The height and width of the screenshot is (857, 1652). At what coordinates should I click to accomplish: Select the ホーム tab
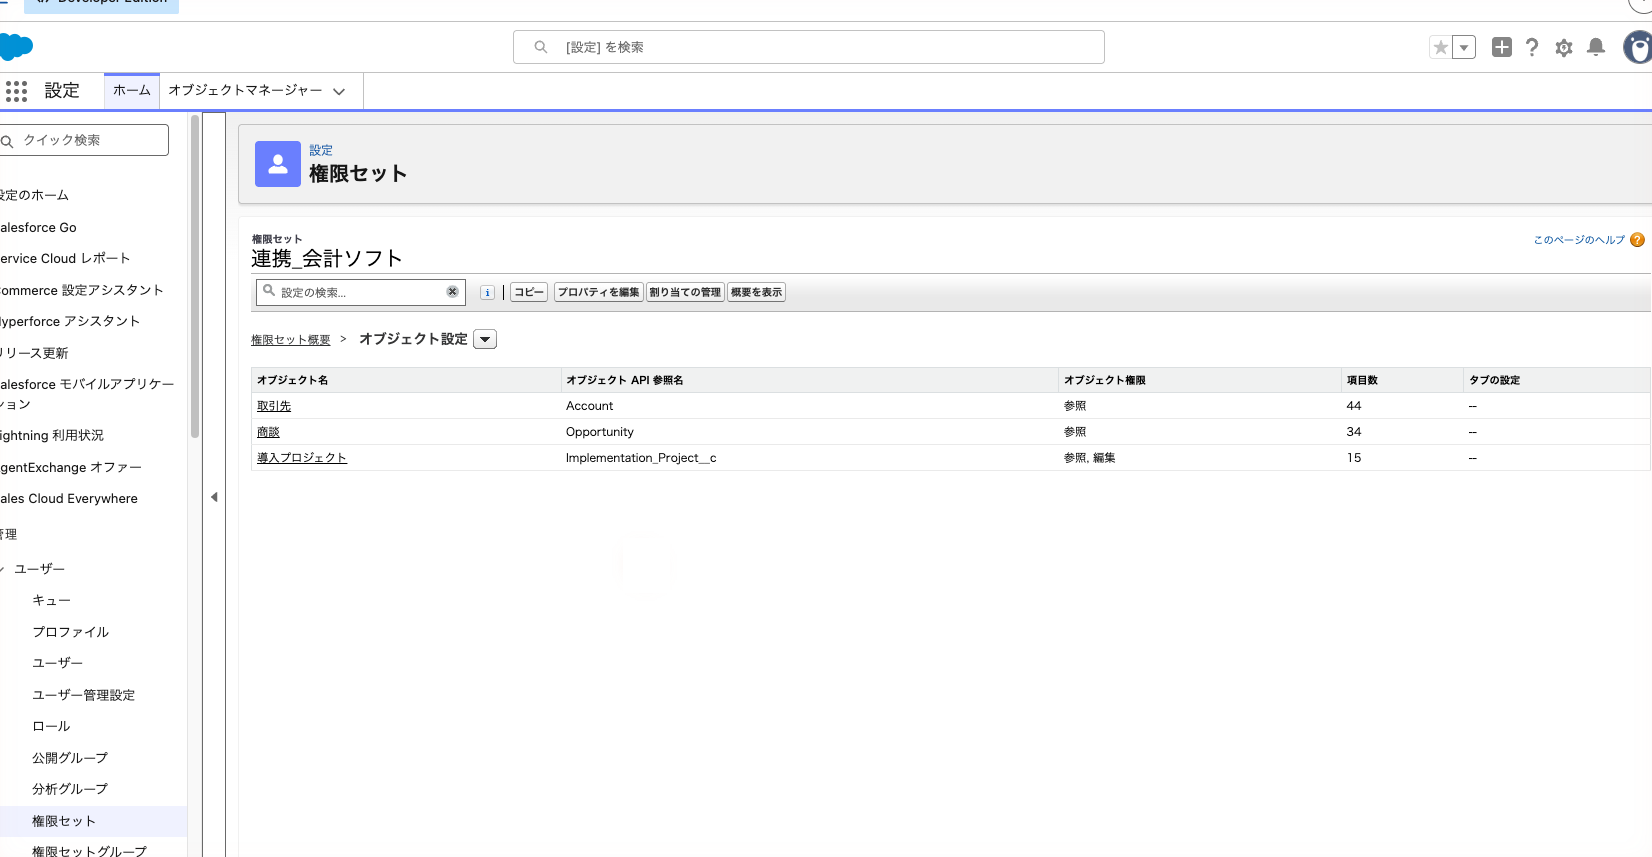tap(132, 91)
